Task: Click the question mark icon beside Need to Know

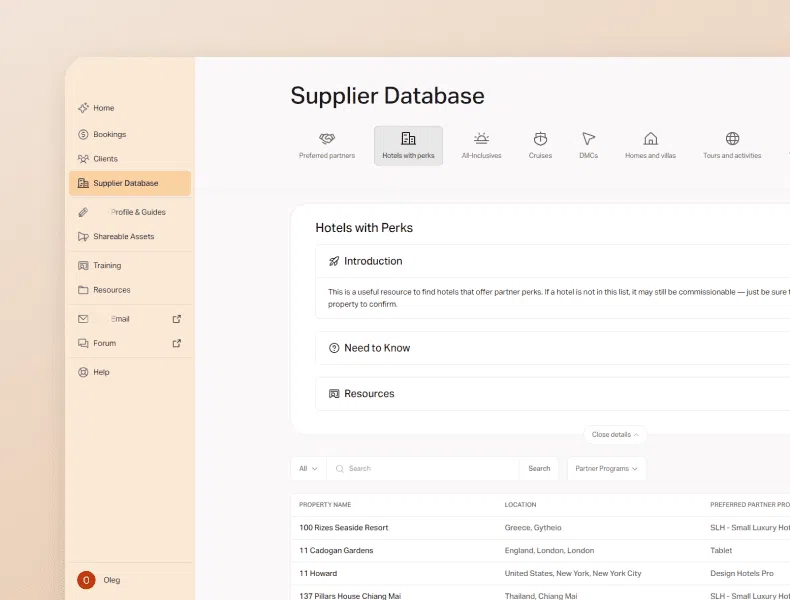Action: pos(334,348)
